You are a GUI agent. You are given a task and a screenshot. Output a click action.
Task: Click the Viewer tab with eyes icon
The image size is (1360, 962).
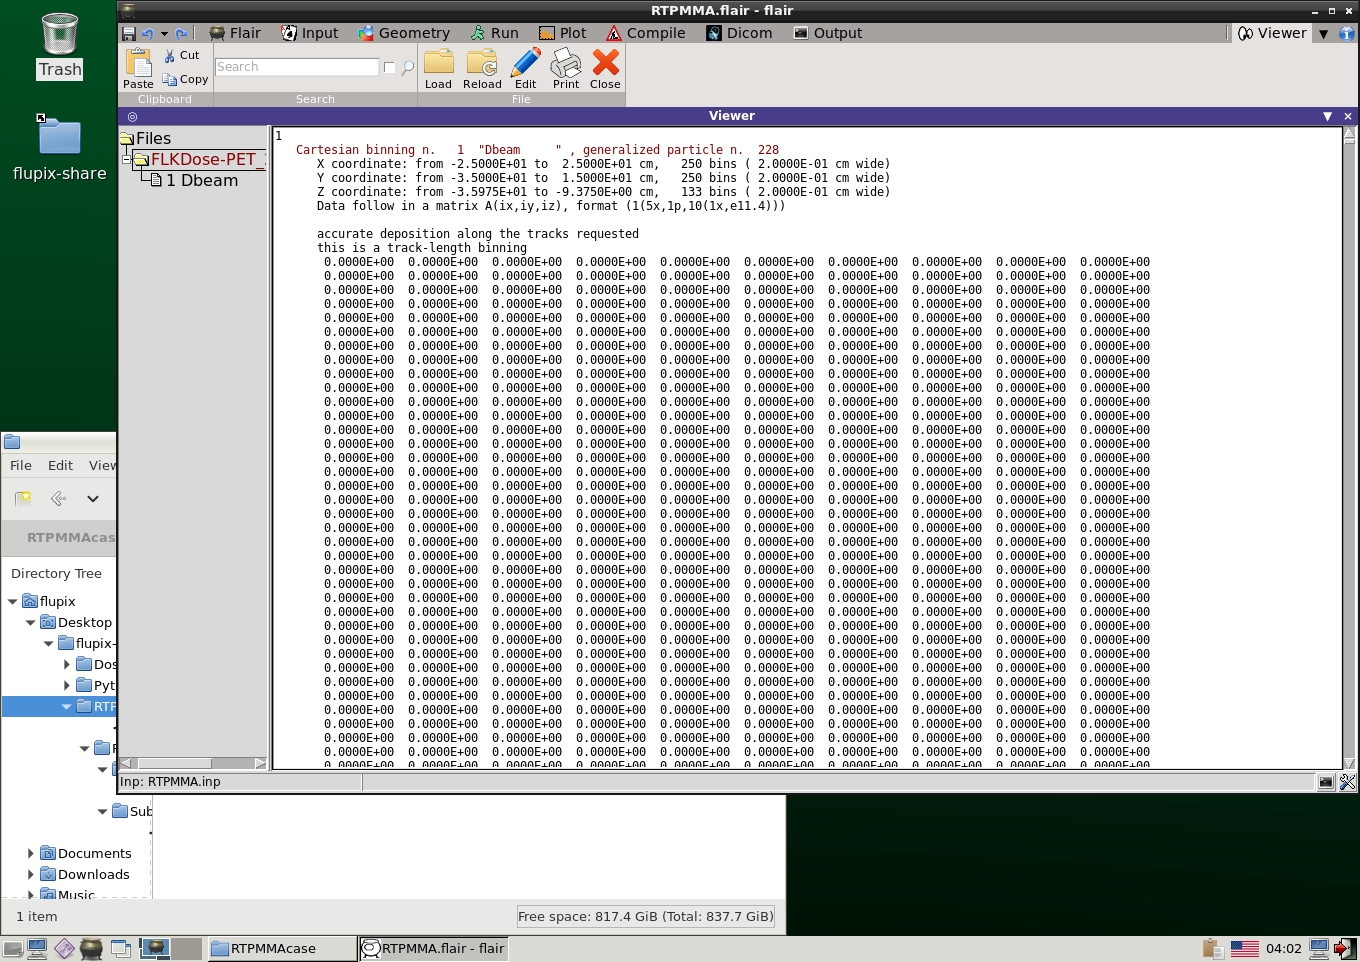click(x=1272, y=33)
